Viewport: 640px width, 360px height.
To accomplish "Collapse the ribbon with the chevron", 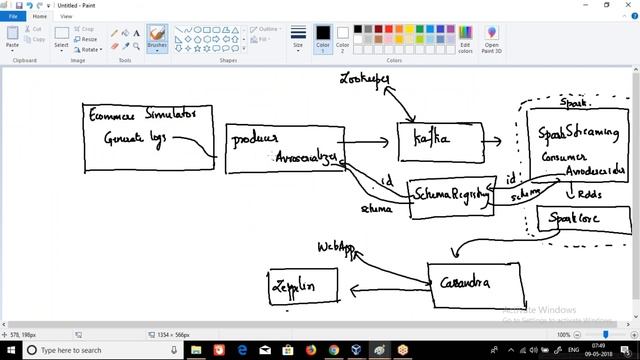I will [x=624, y=16].
